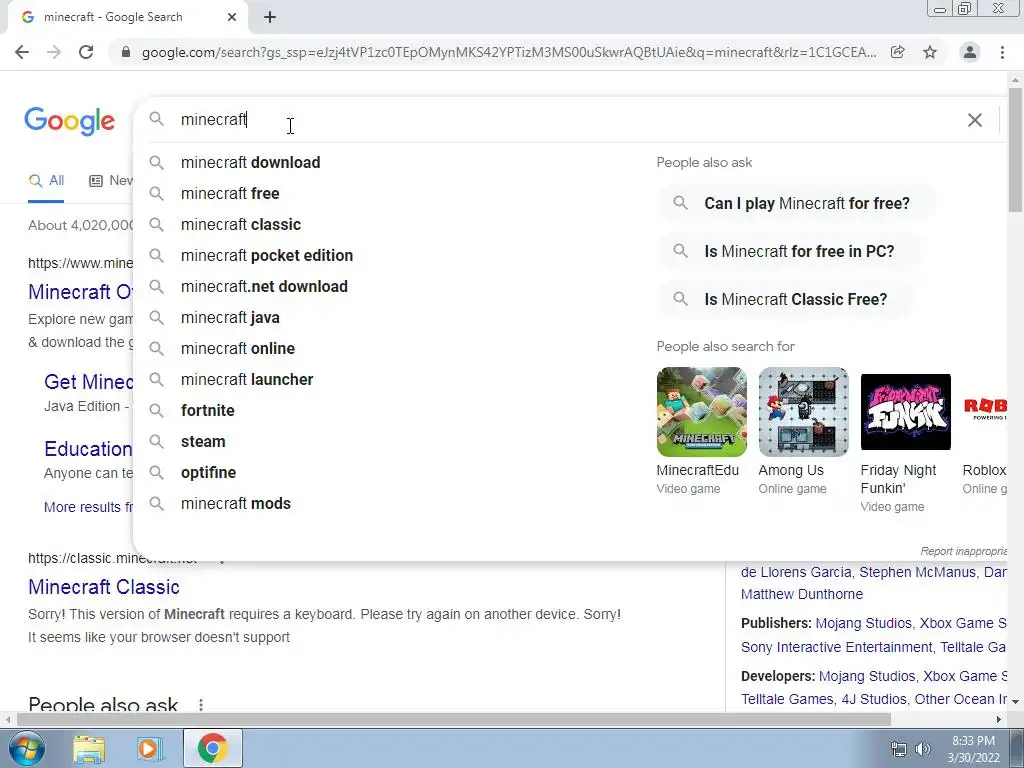This screenshot has width=1024, height=768.
Task: Click the network tray icon
Action: (x=899, y=749)
